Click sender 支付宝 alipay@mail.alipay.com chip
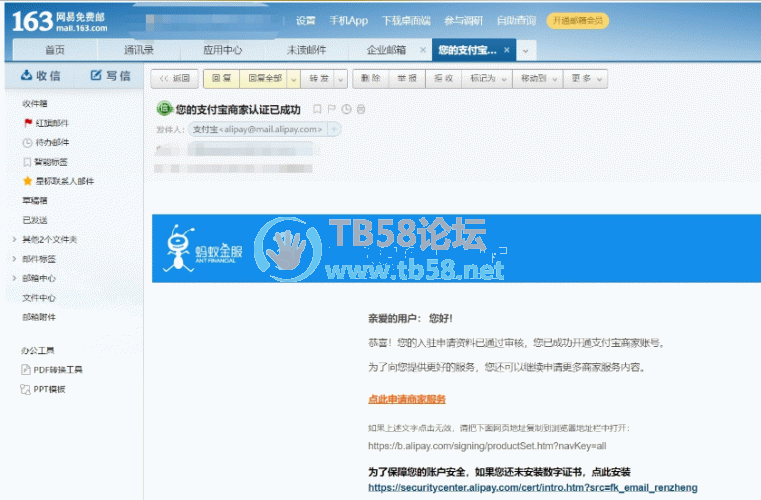 tap(258, 129)
